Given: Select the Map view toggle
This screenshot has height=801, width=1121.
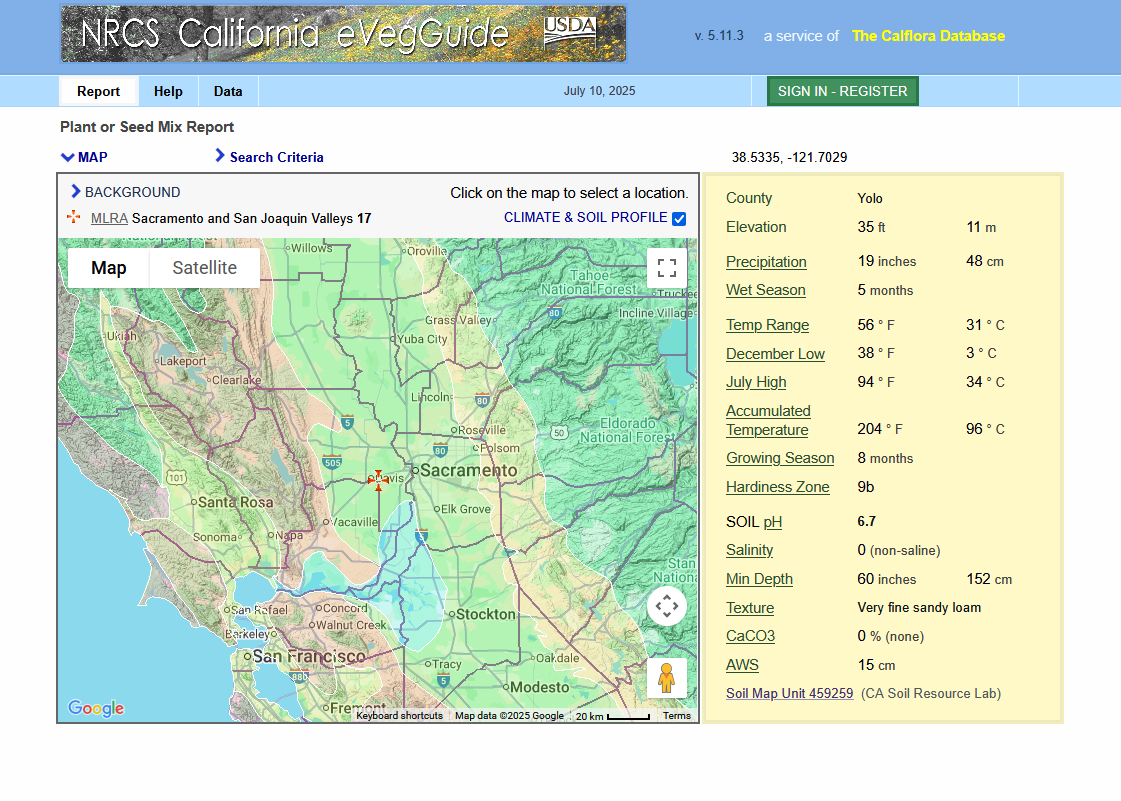Looking at the screenshot, I should tap(109, 268).
